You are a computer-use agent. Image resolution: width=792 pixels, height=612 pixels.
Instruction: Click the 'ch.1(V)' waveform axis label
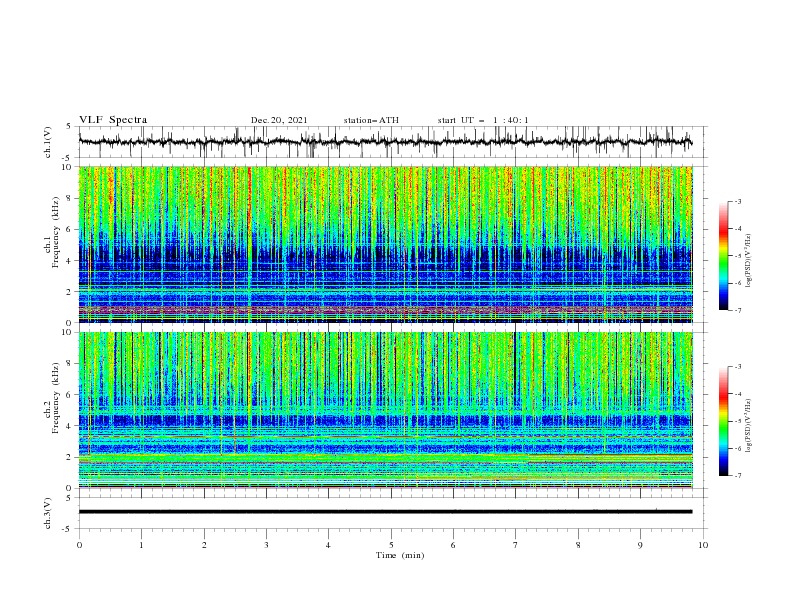click(48, 142)
